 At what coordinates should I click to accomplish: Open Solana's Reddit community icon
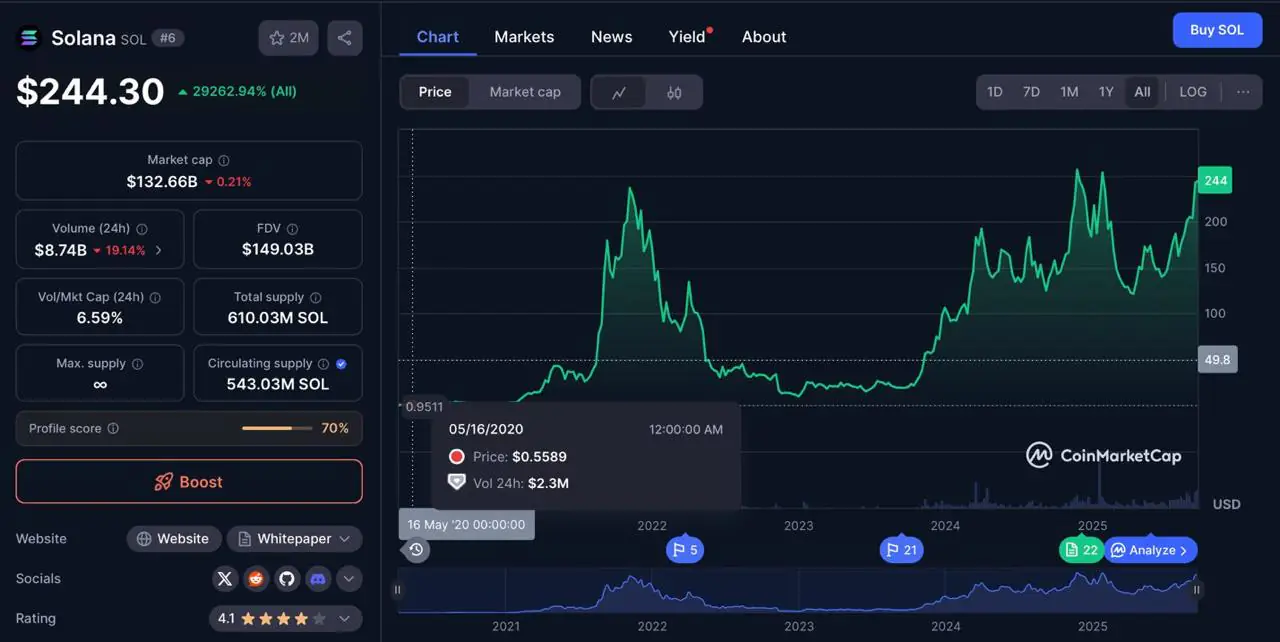point(256,578)
